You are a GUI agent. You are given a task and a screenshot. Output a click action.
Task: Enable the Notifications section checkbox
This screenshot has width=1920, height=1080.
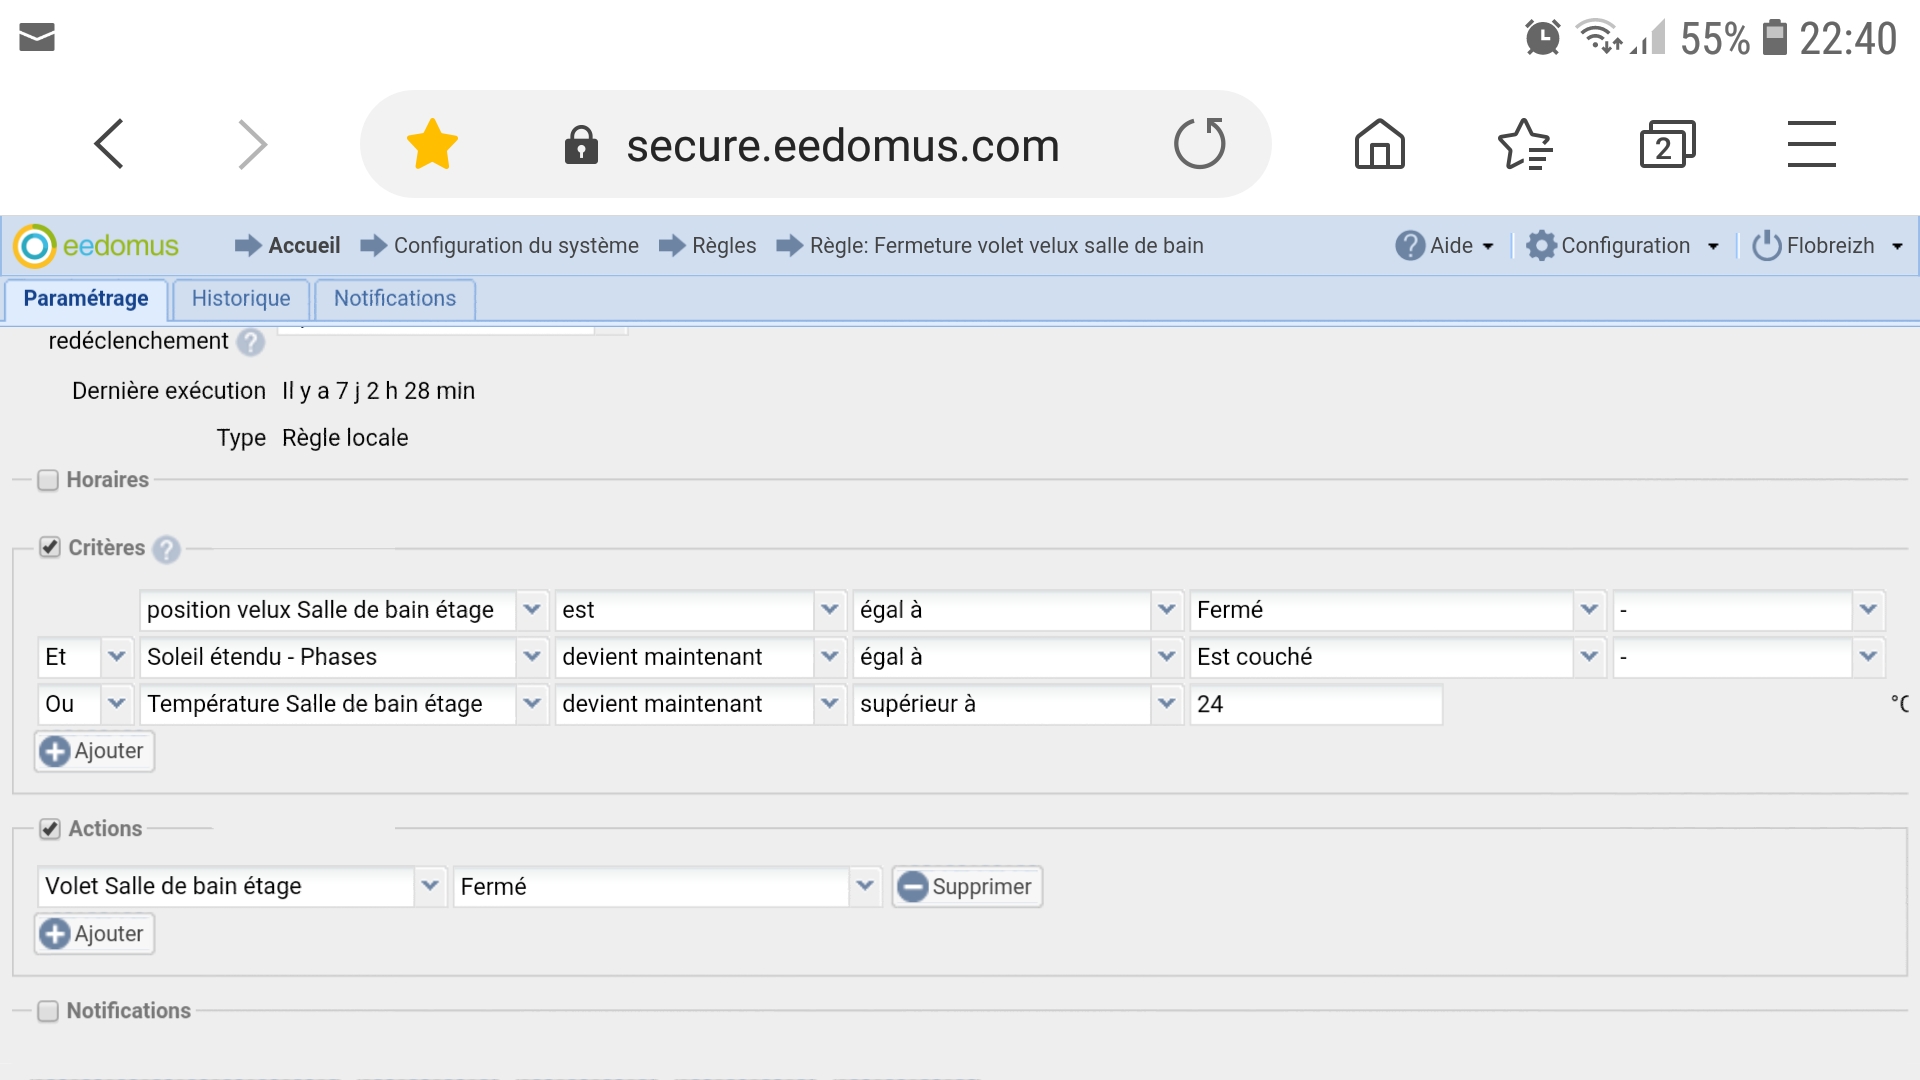tap(48, 1011)
